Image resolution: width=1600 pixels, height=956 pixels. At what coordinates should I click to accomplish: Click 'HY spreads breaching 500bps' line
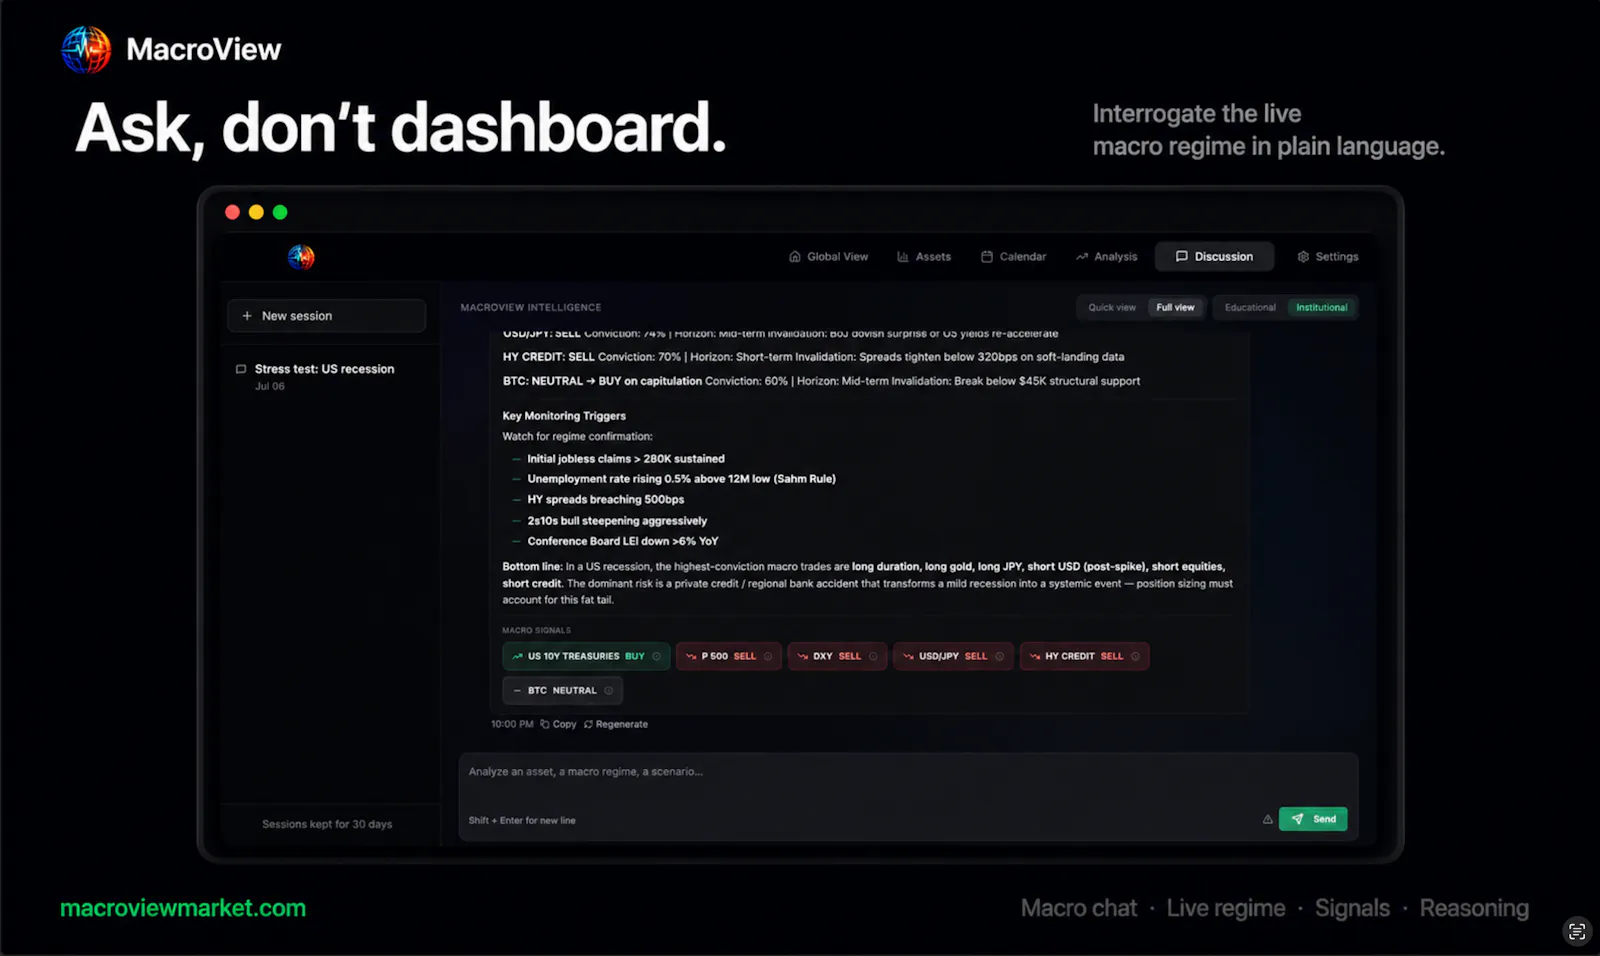point(606,500)
